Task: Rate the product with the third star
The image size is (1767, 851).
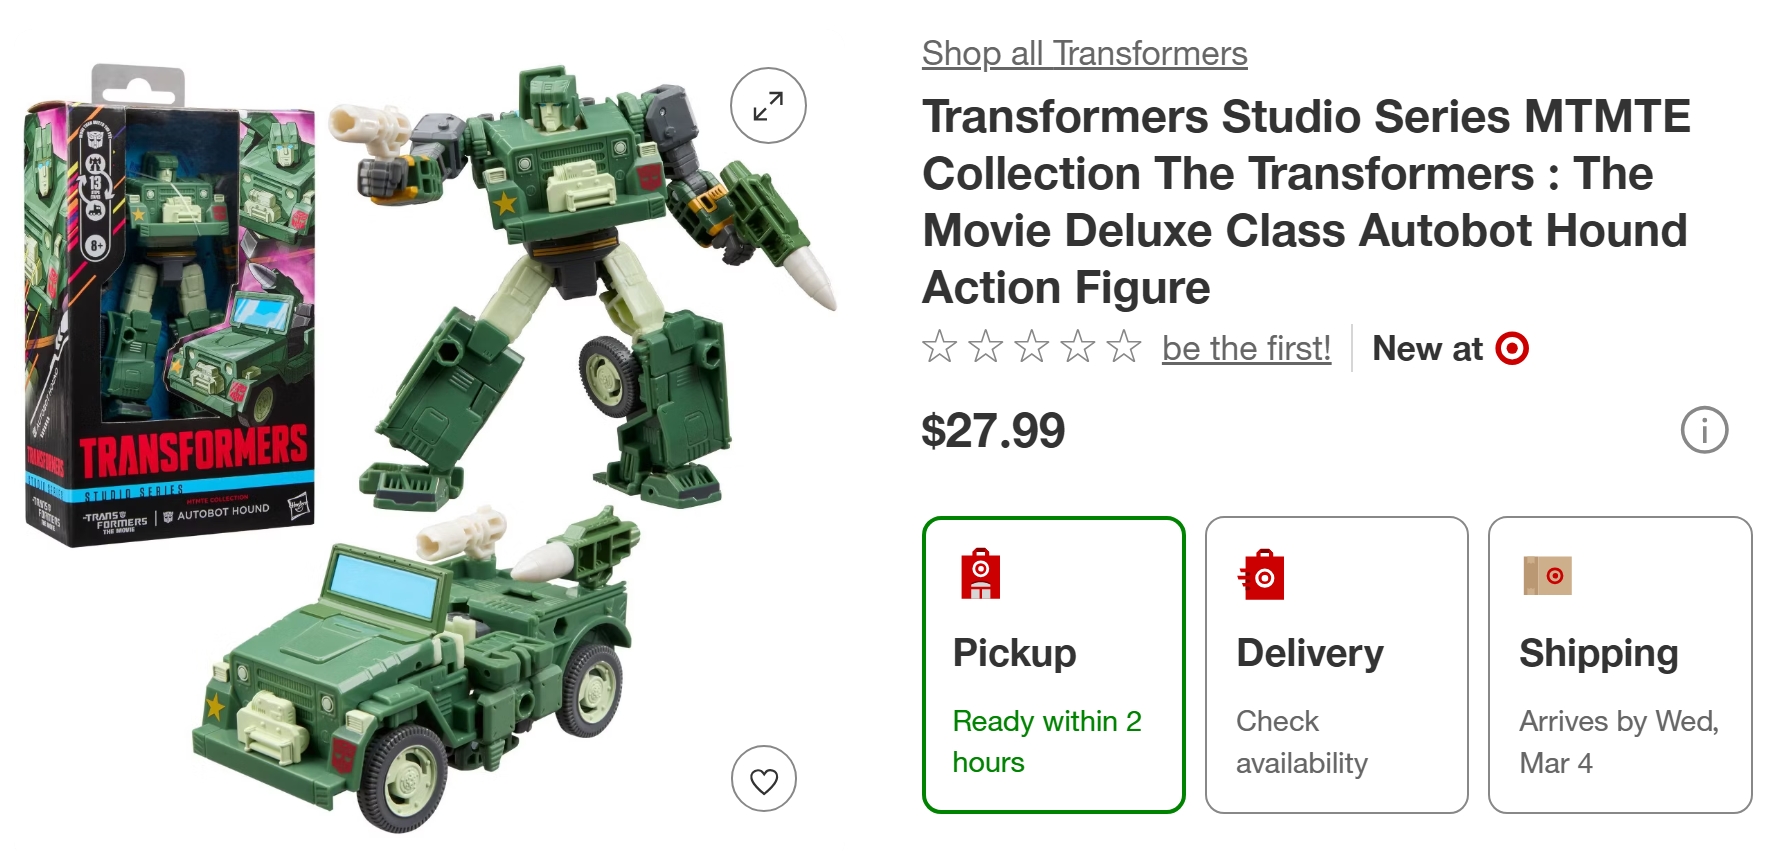Action: click(x=1031, y=347)
